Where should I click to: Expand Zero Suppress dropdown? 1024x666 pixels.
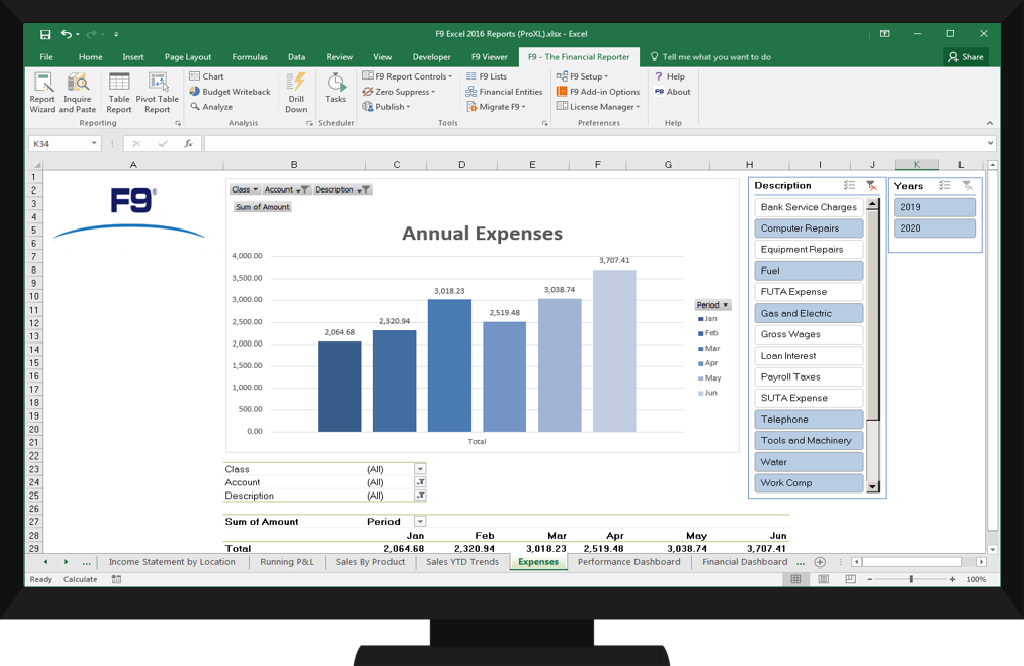[398, 92]
